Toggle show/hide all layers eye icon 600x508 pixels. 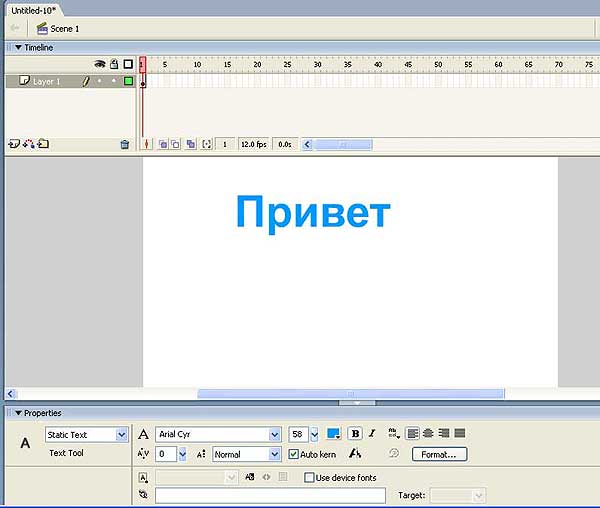(99, 64)
